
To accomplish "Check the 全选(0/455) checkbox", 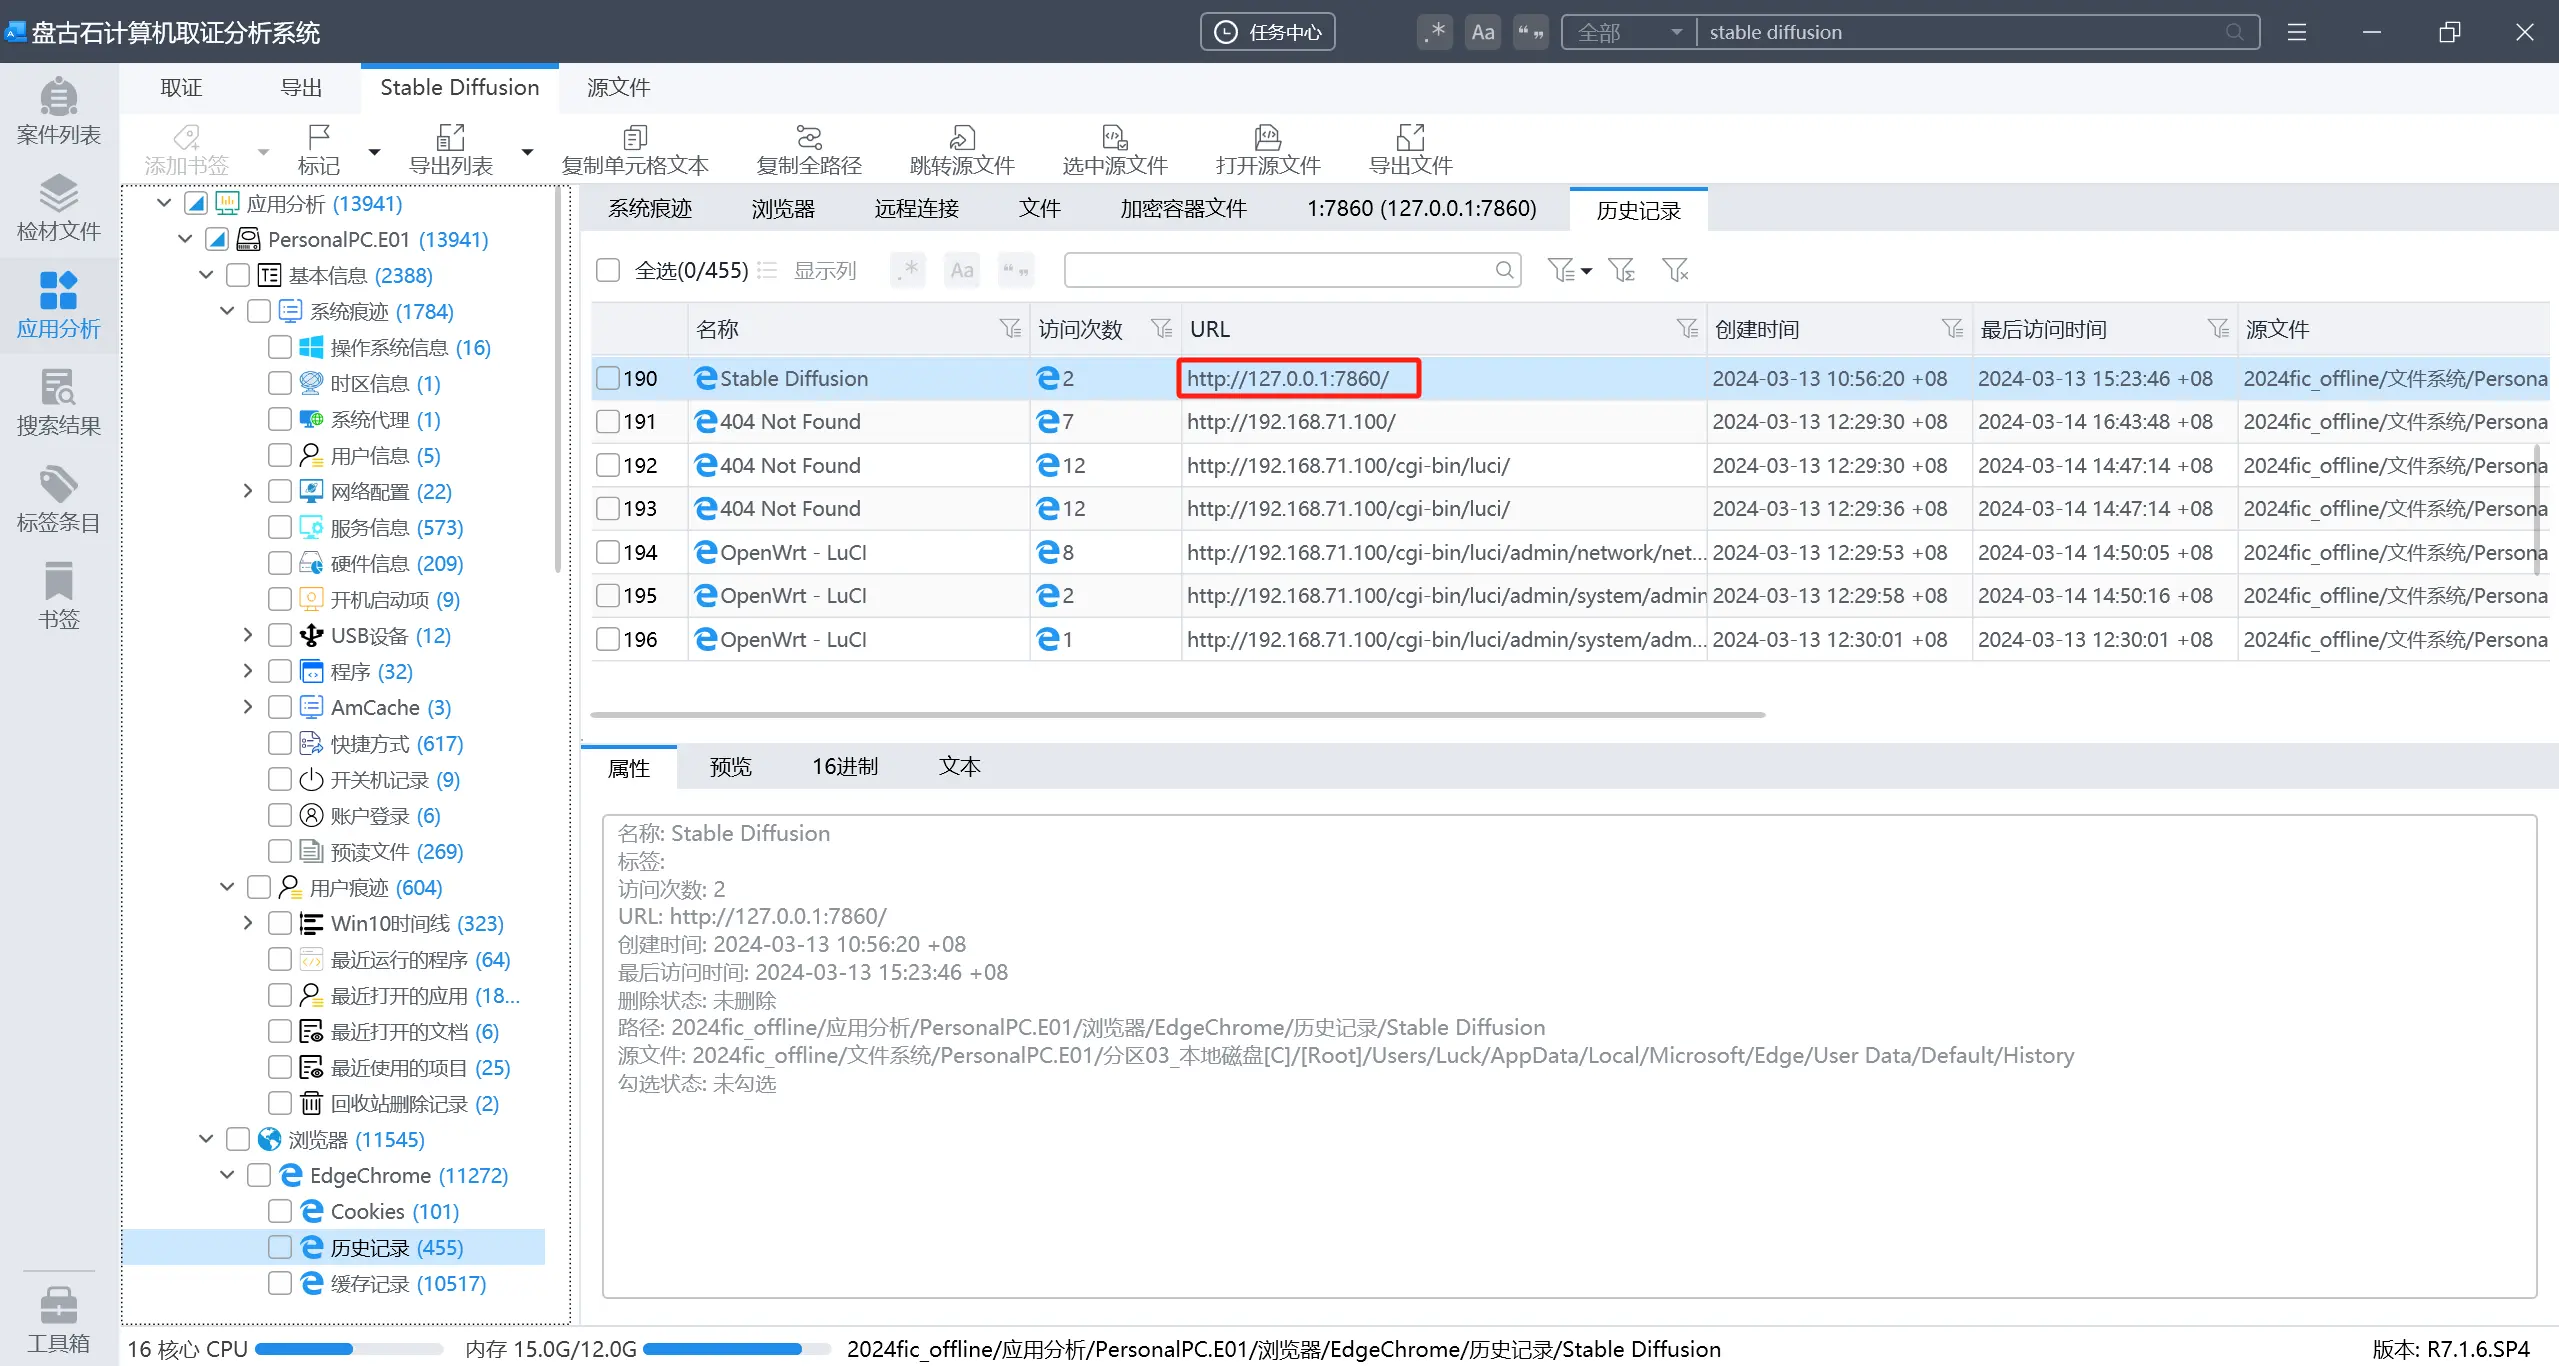I will pyautogui.click(x=608, y=270).
